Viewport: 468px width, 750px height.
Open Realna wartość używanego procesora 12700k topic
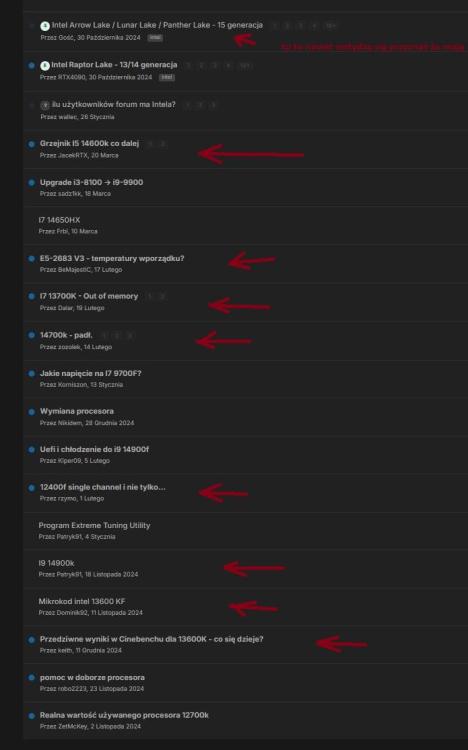124,715
